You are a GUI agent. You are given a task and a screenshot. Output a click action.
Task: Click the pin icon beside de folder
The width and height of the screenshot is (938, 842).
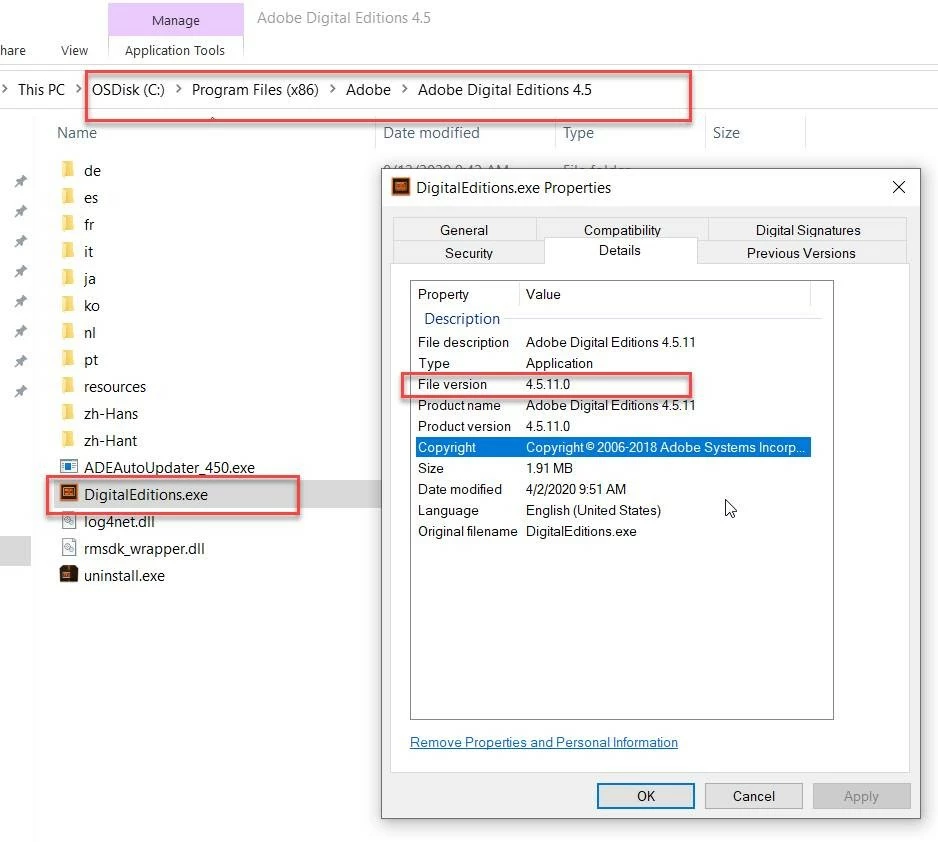[x=21, y=181]
